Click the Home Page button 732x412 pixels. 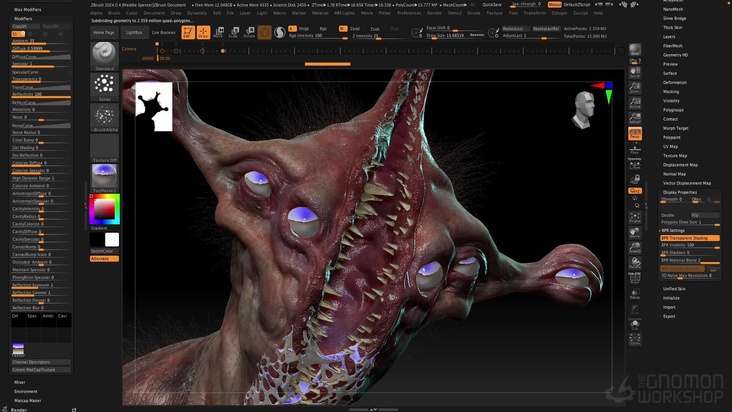[104, 32]
